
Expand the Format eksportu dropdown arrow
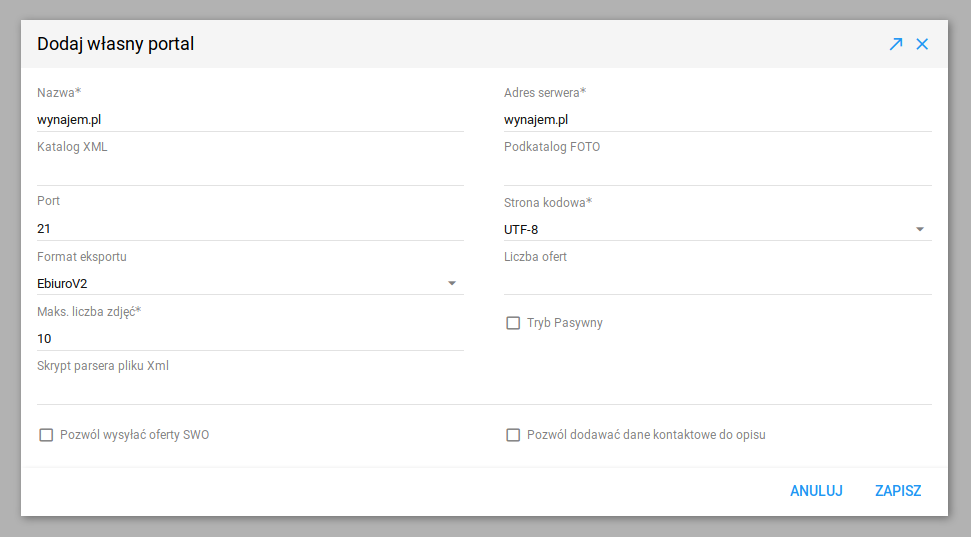pos(452,283)
